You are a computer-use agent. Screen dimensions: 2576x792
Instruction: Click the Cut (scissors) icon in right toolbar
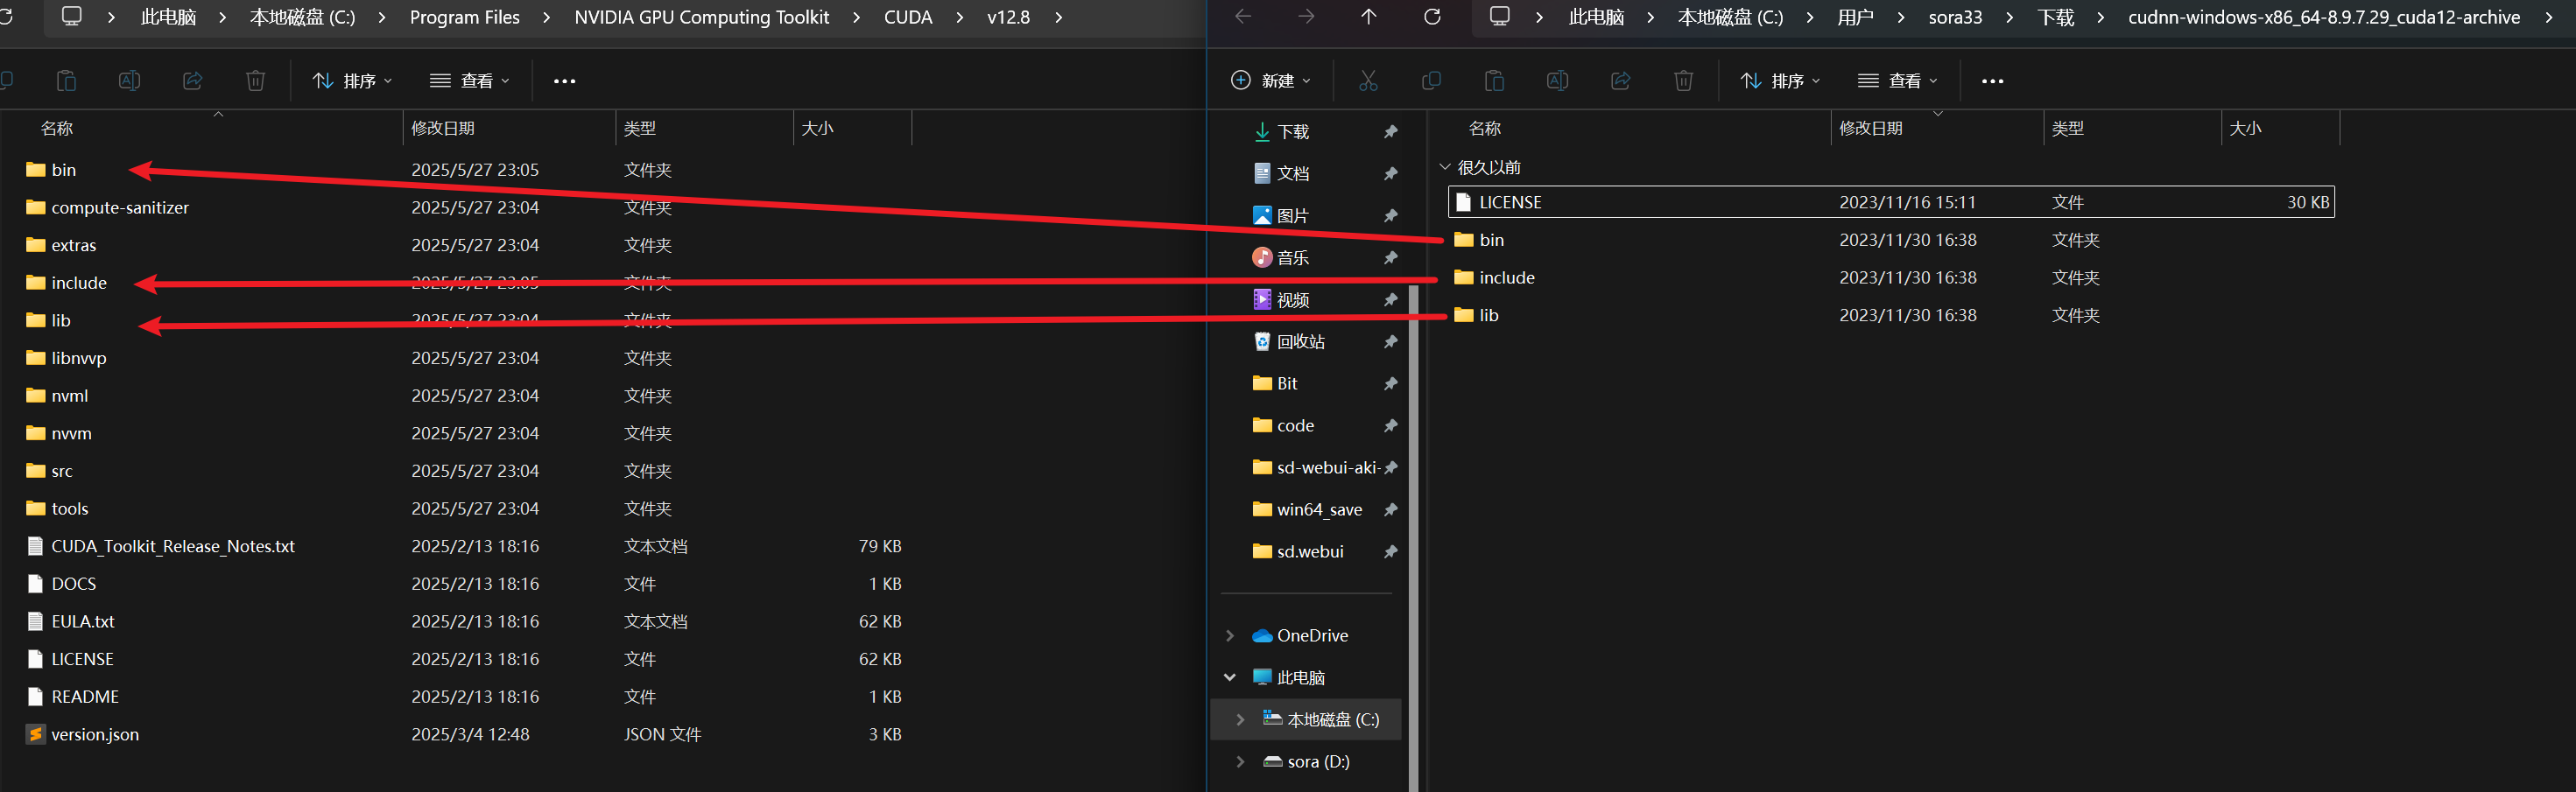click(x=1368, y=80)
